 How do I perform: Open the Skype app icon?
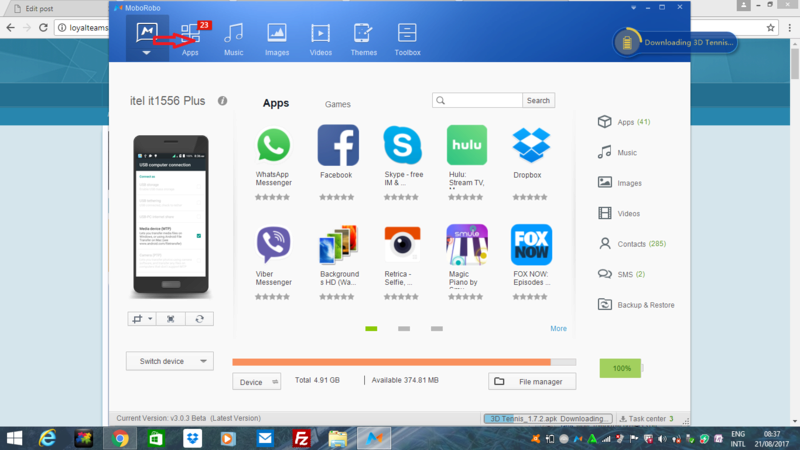click(x=402, y=145)
